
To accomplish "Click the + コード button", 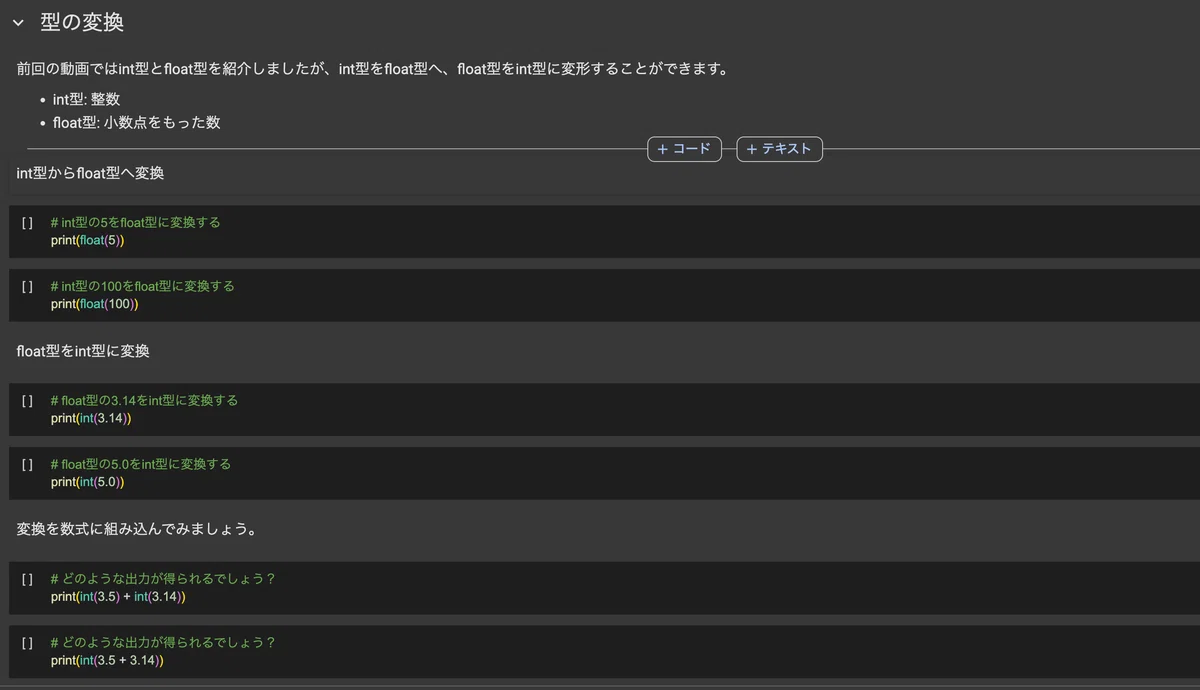I will 684,149.
